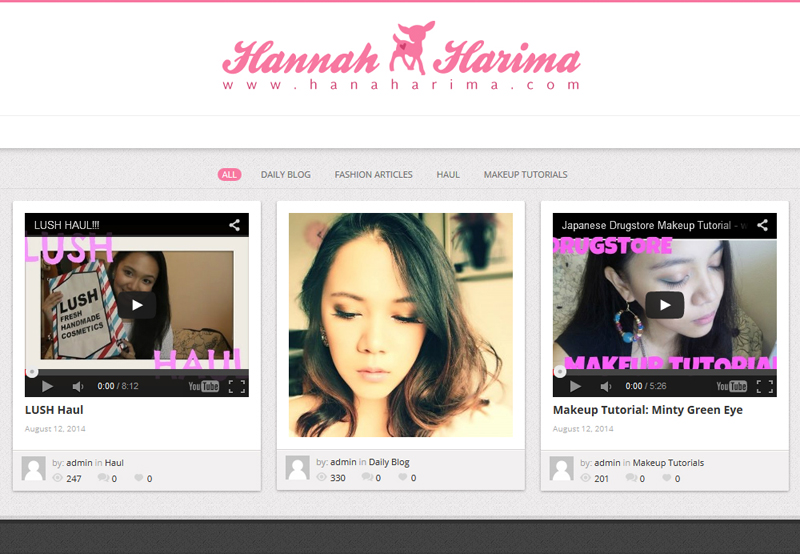This screenshot has height=554, width=800.
Task: Mute the Makeup Tutorial video volume
Action: point(606,386)
